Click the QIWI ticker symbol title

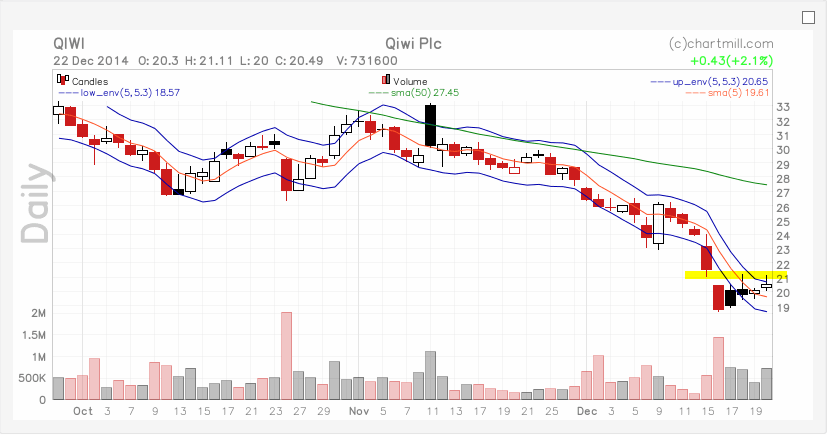[69, 44]
